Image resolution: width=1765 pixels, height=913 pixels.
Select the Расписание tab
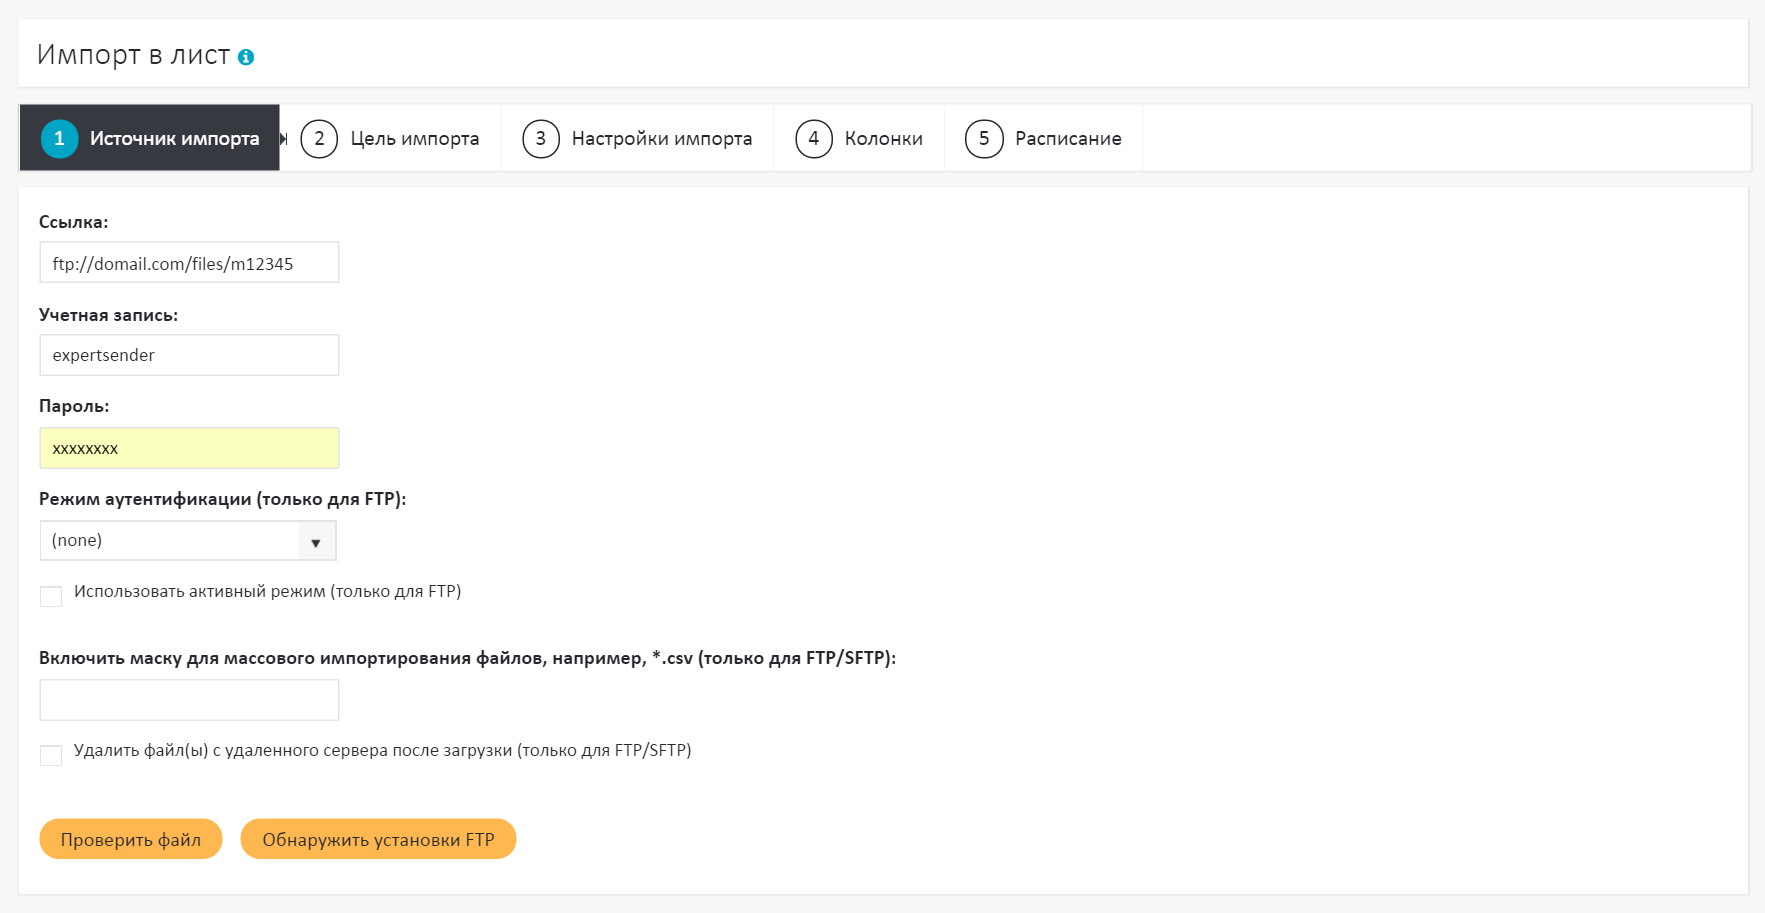[x=1067, y=139]
